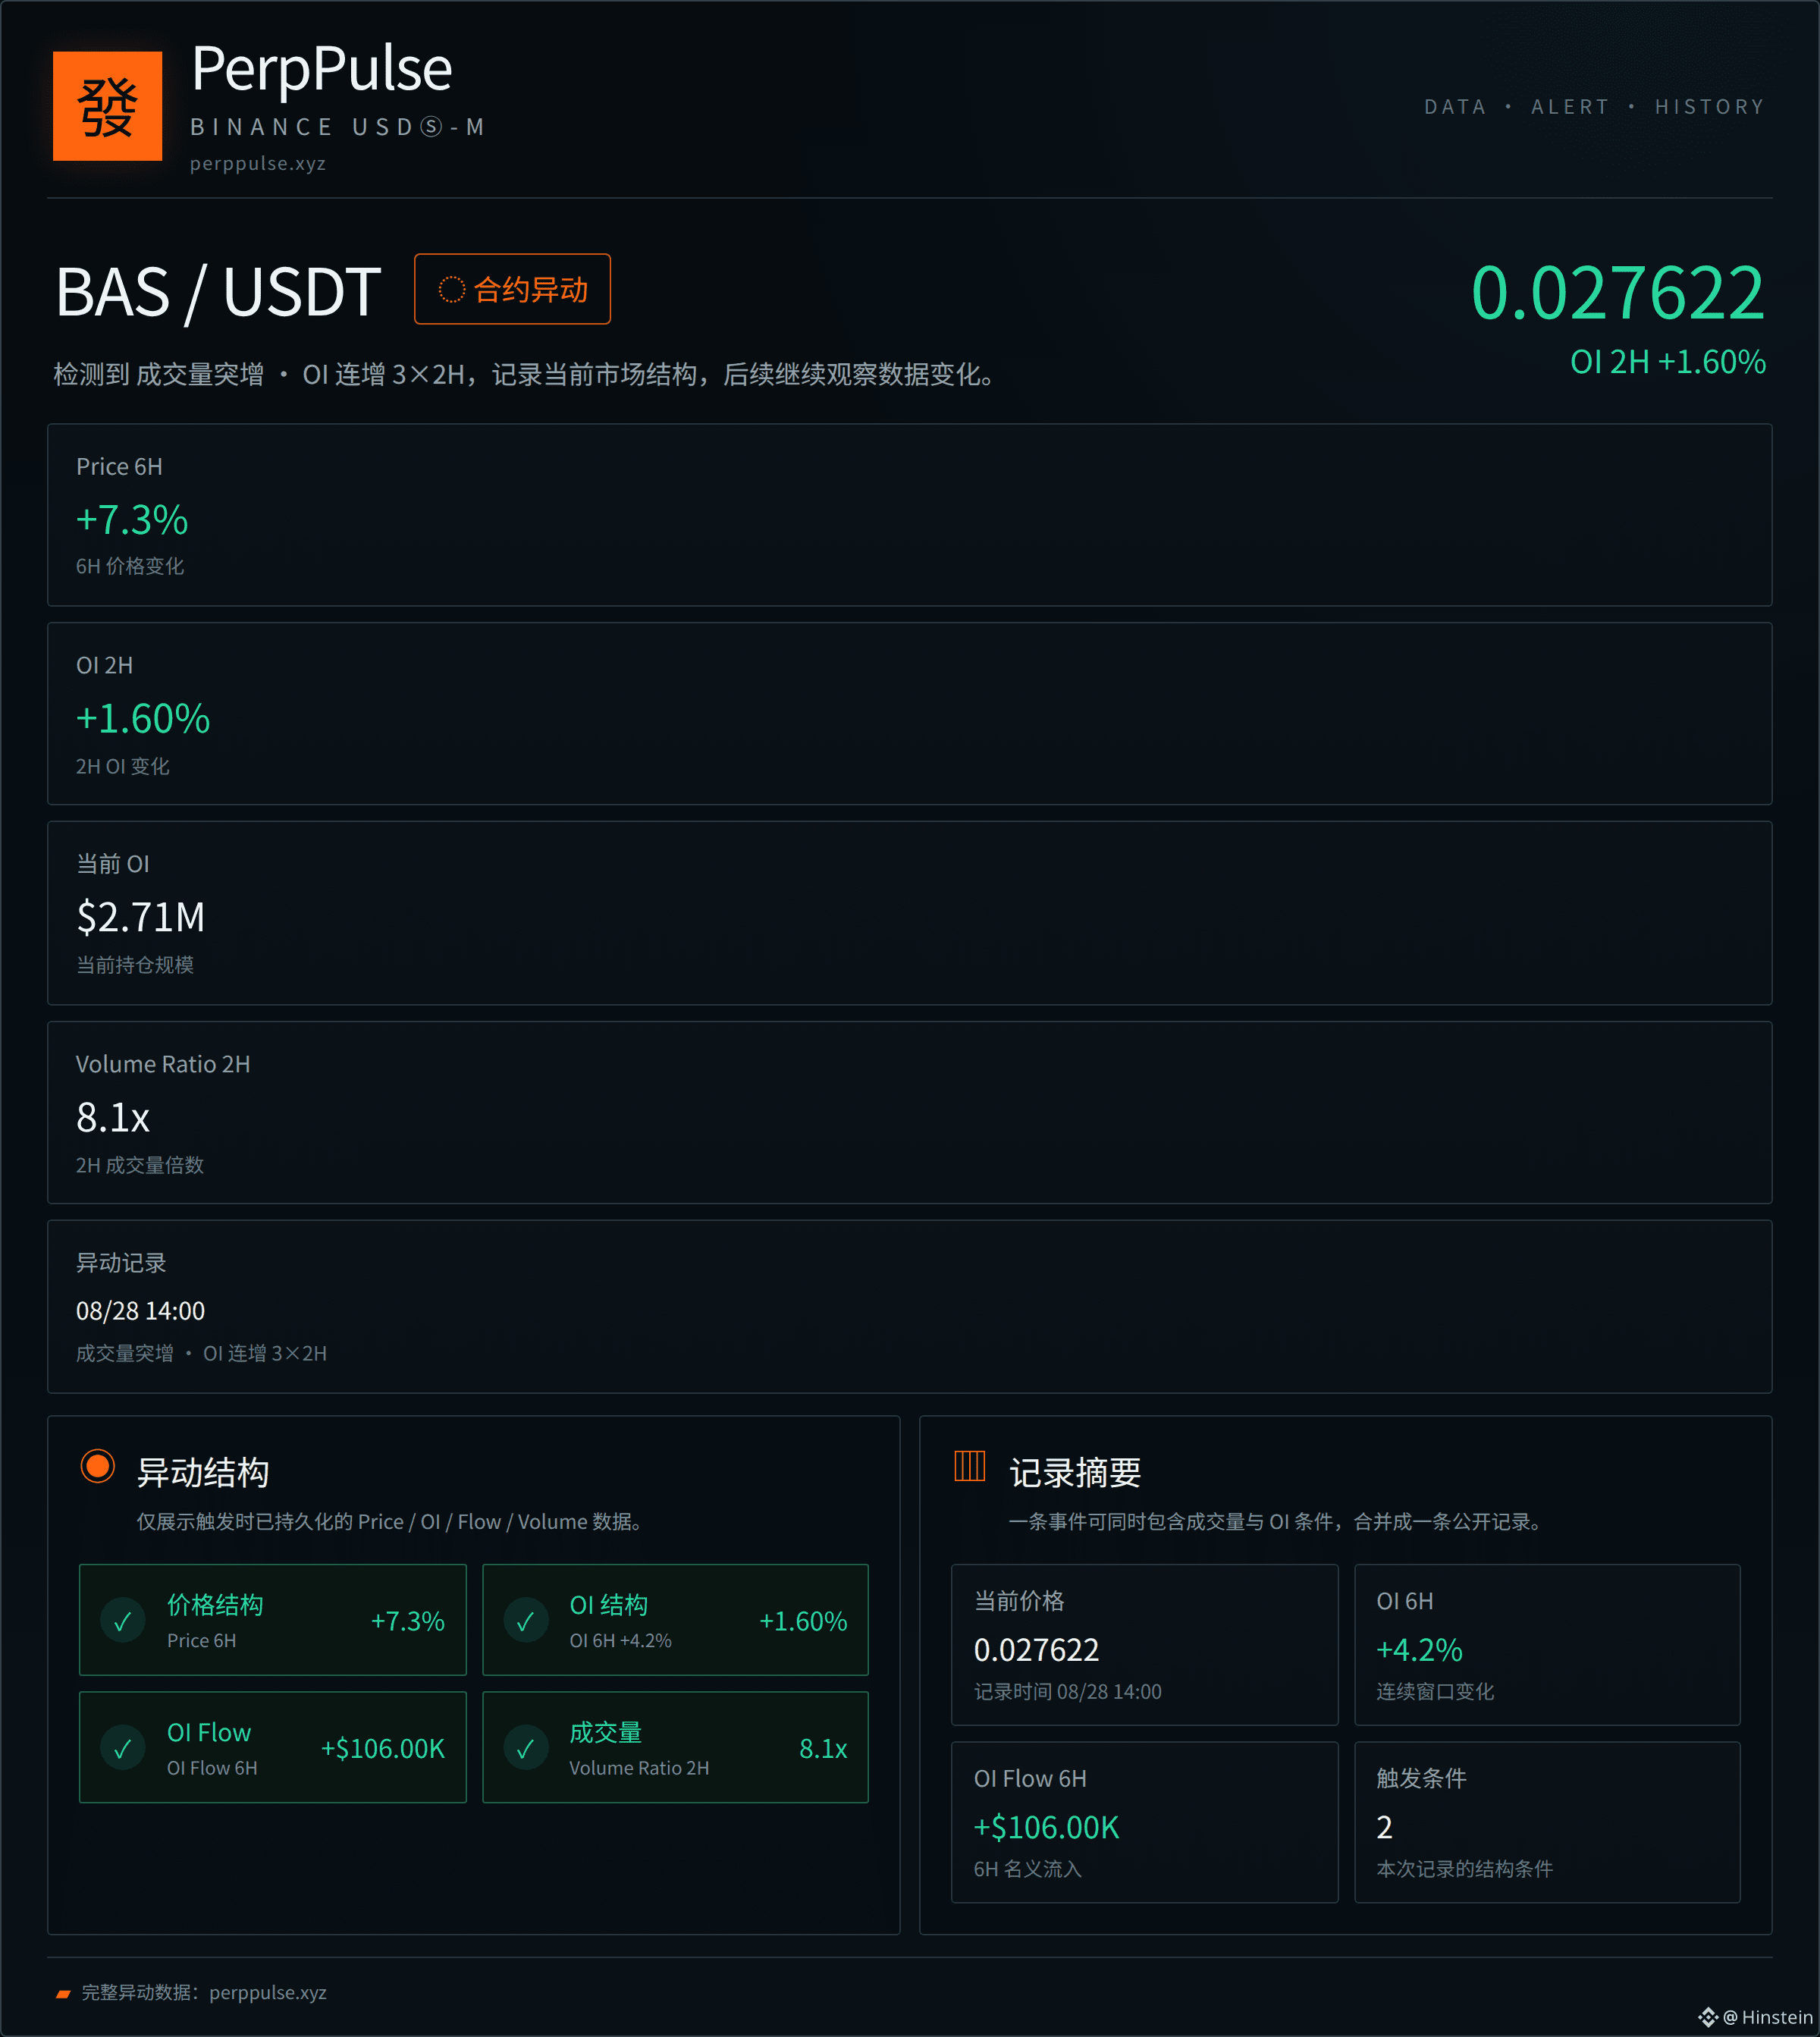Click the 记录时间 08/28 14:00 text

tap(1068, 1692)
